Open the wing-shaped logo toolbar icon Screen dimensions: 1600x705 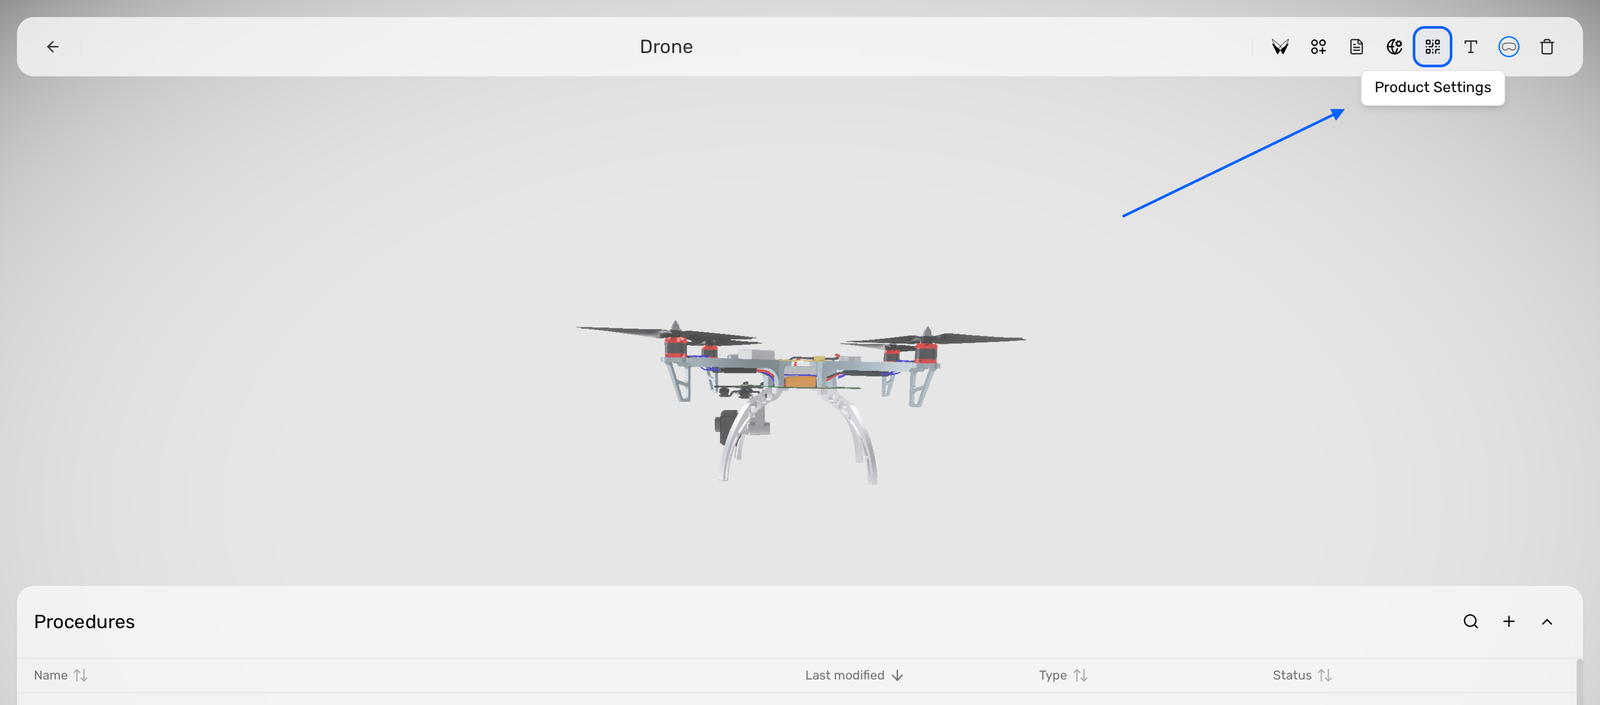point(1280,47)
